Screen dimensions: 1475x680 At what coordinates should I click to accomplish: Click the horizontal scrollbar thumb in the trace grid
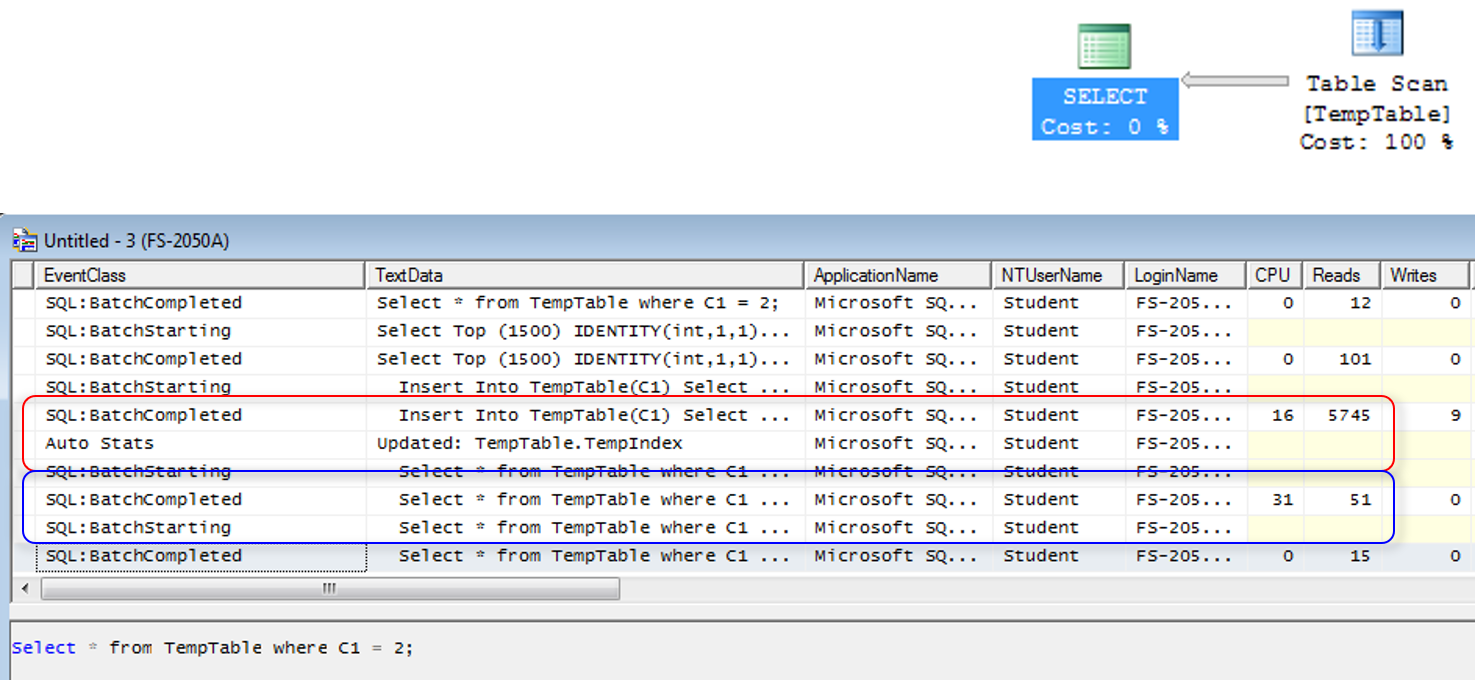(329, 589)
